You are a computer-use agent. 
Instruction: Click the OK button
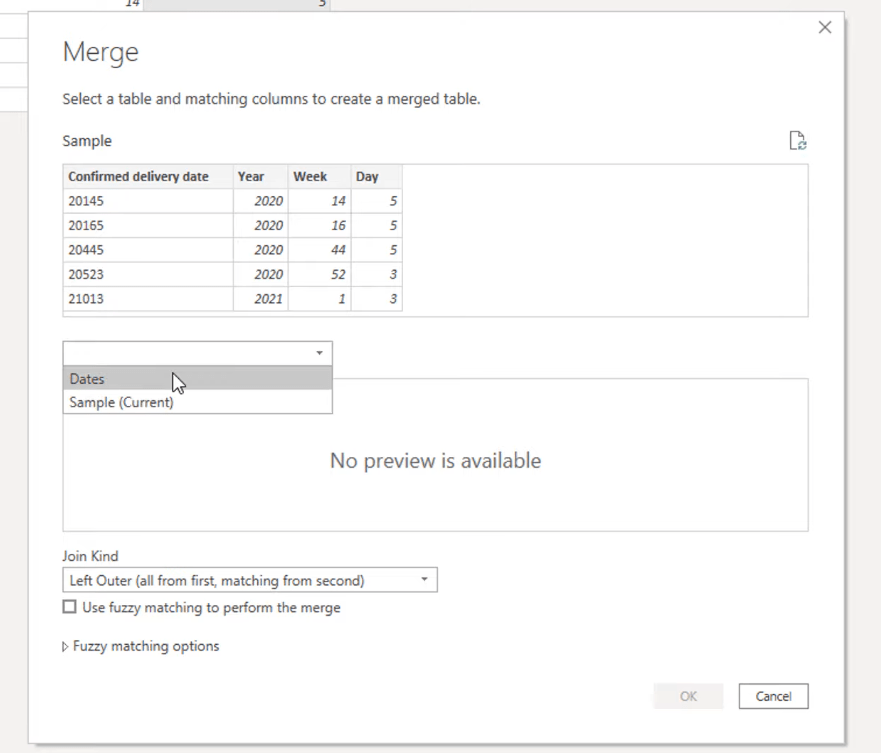pos(688,696)
